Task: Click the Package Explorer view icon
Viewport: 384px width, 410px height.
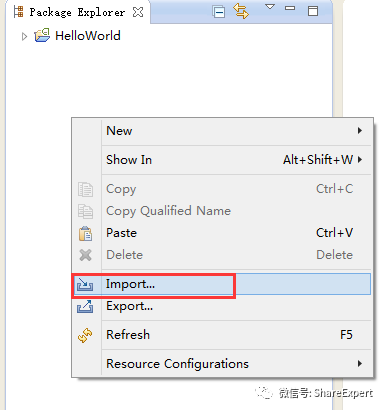Action: [19, 12]
